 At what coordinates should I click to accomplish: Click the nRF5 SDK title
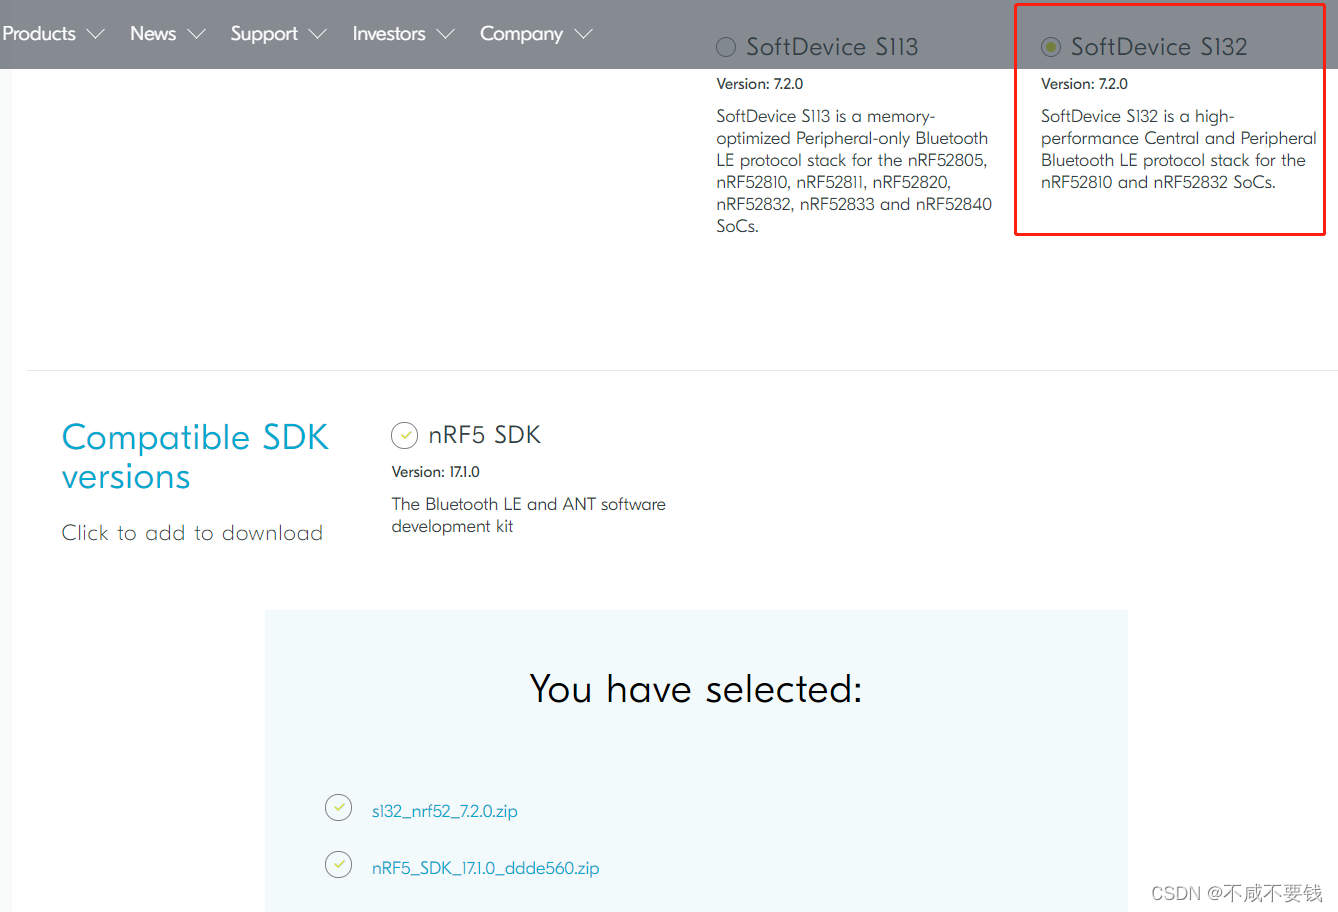(x=484, y=435)
